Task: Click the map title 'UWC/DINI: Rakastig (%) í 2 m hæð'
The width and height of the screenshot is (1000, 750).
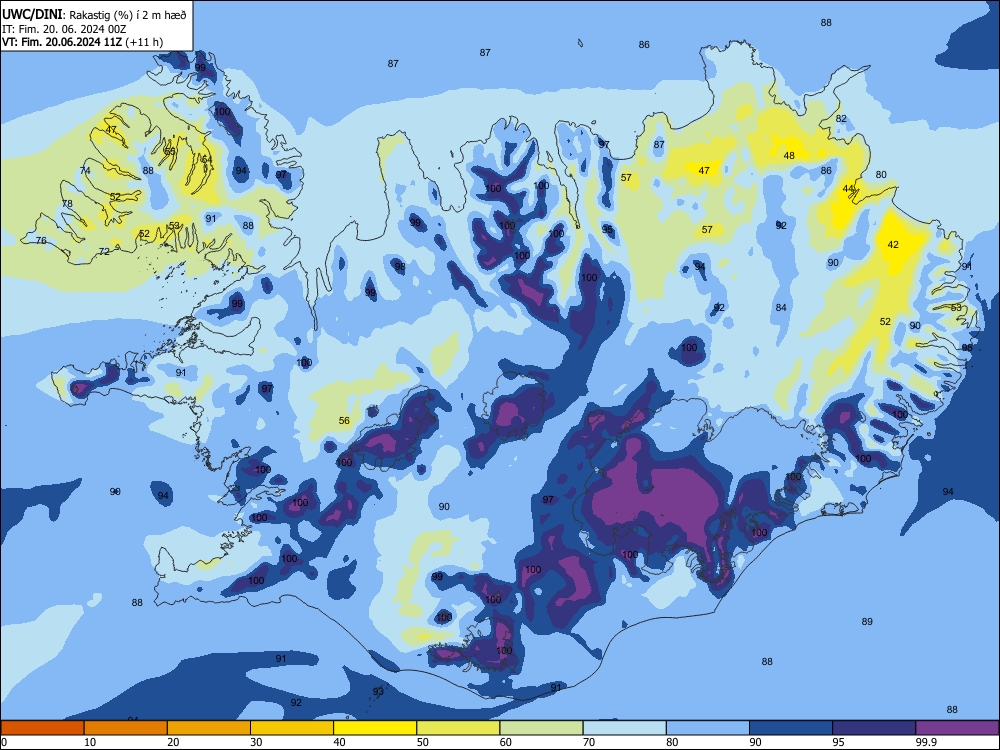Action: [94, 15]
